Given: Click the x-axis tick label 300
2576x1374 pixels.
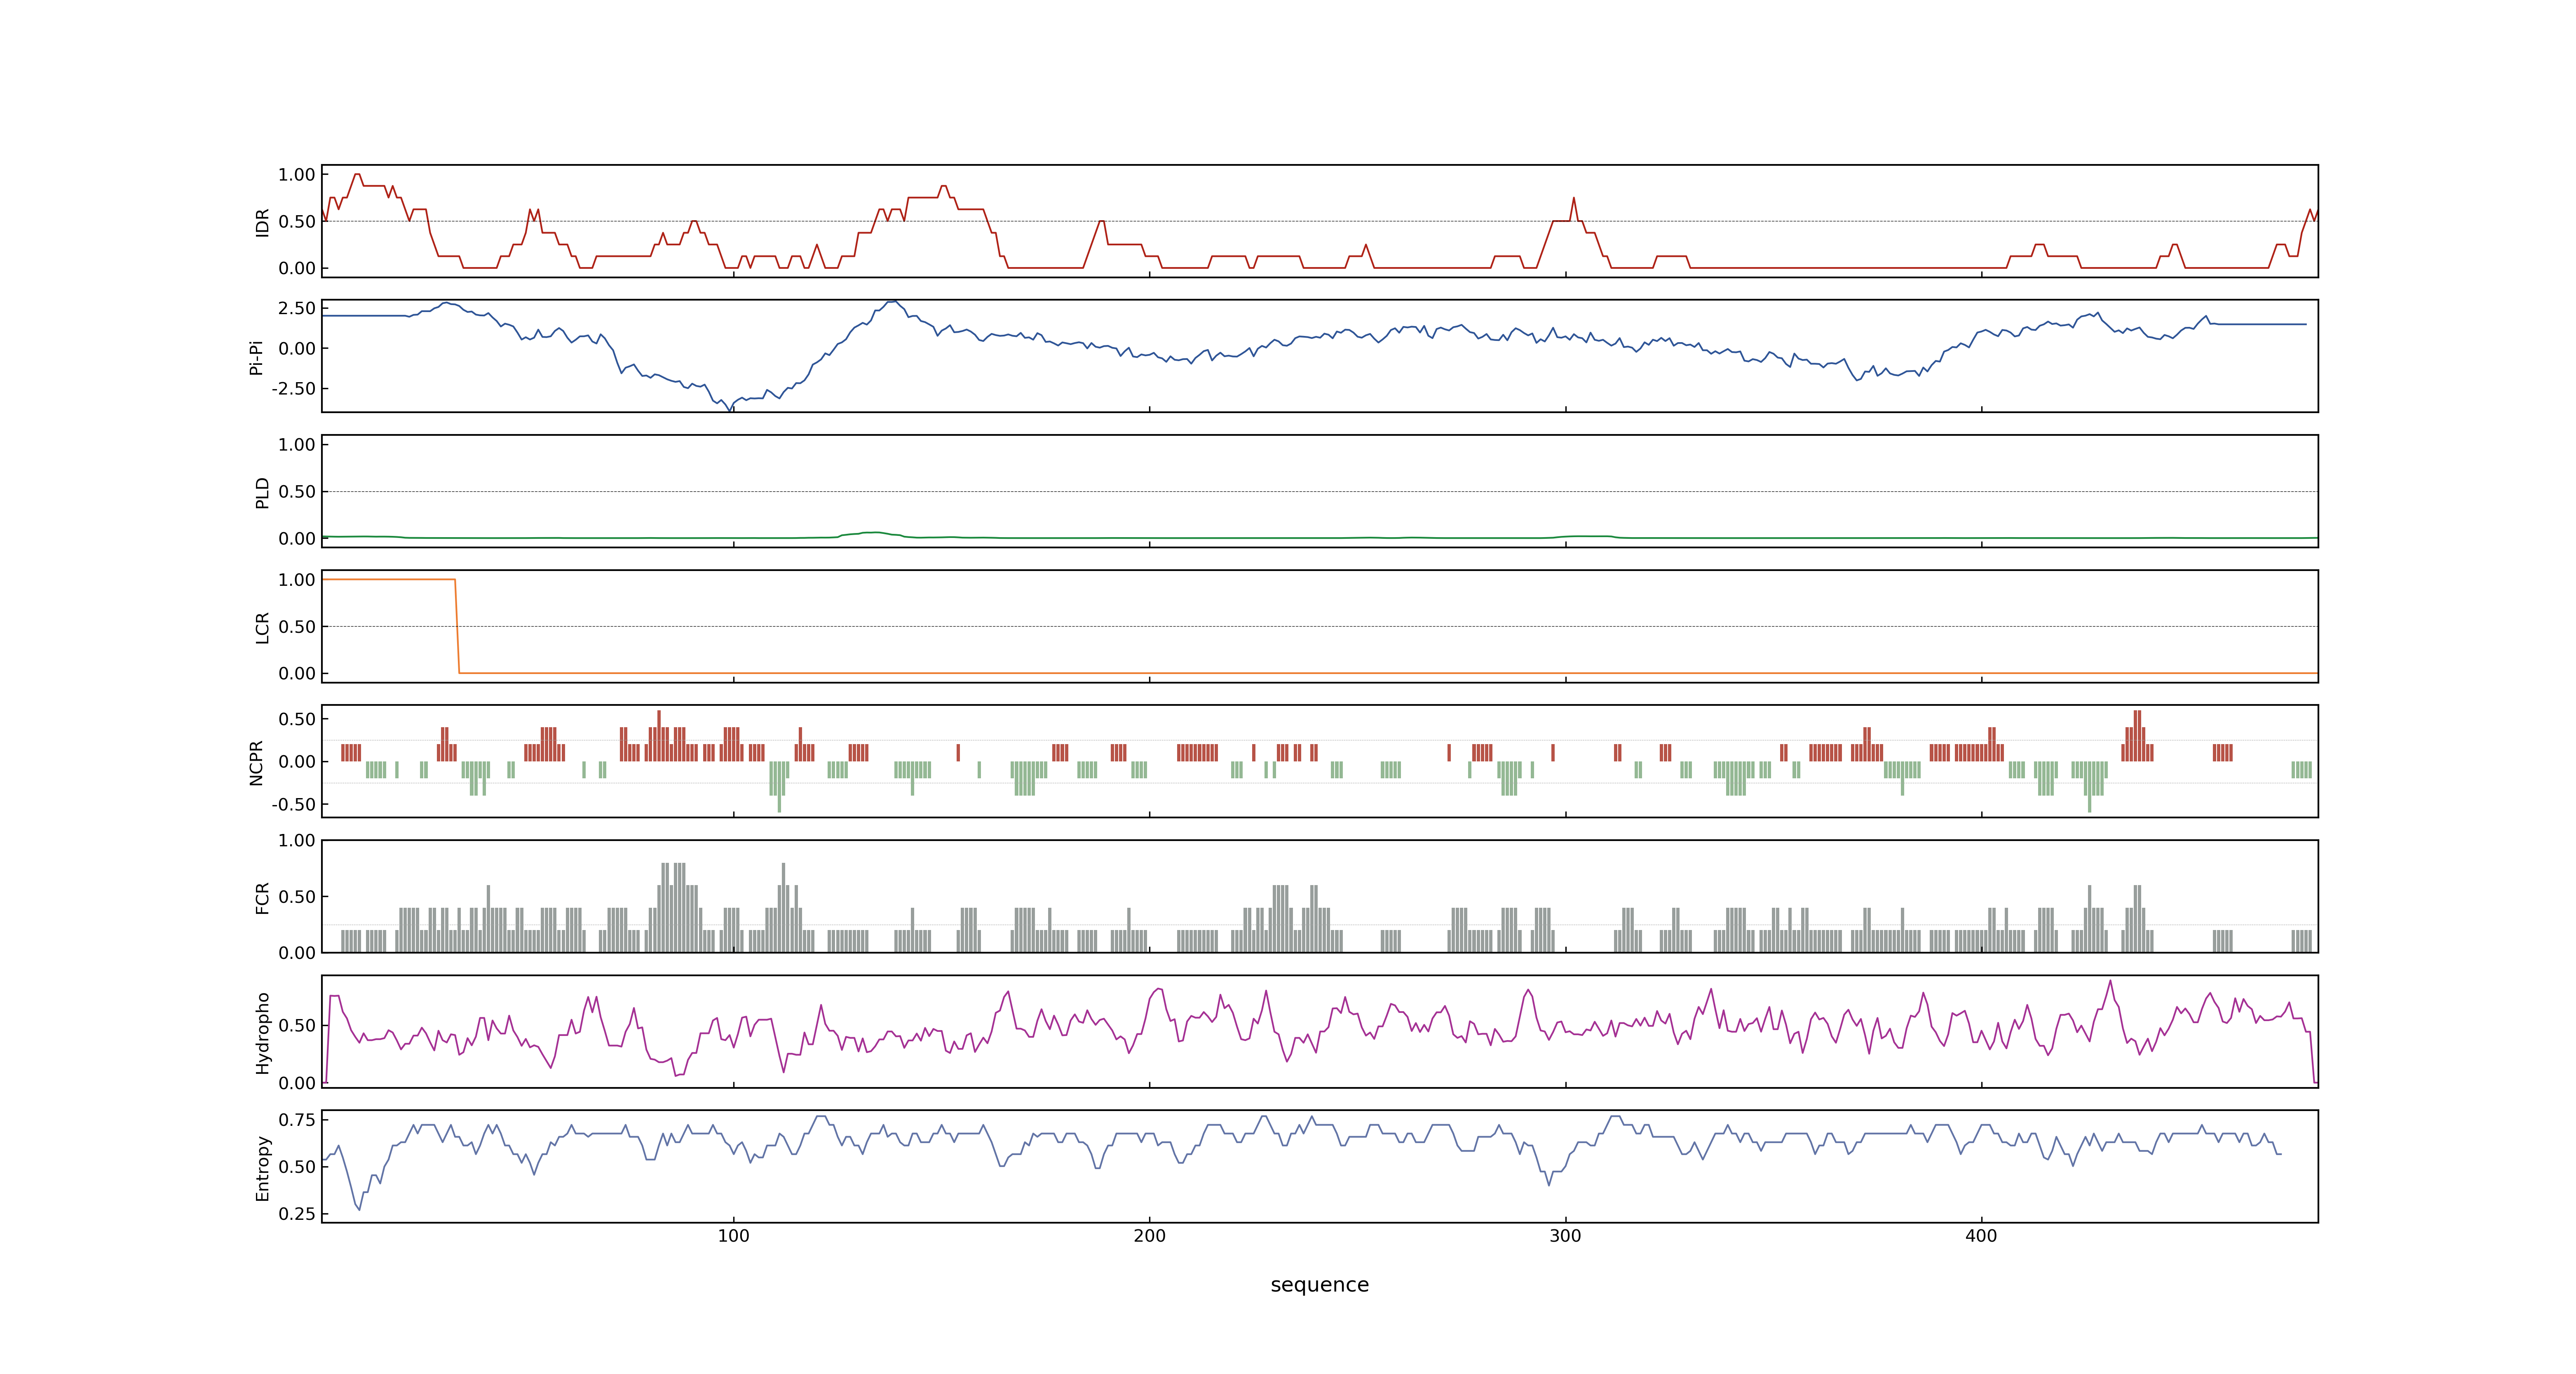Looking at the screenshot, I should (x=1565, y=1236).
